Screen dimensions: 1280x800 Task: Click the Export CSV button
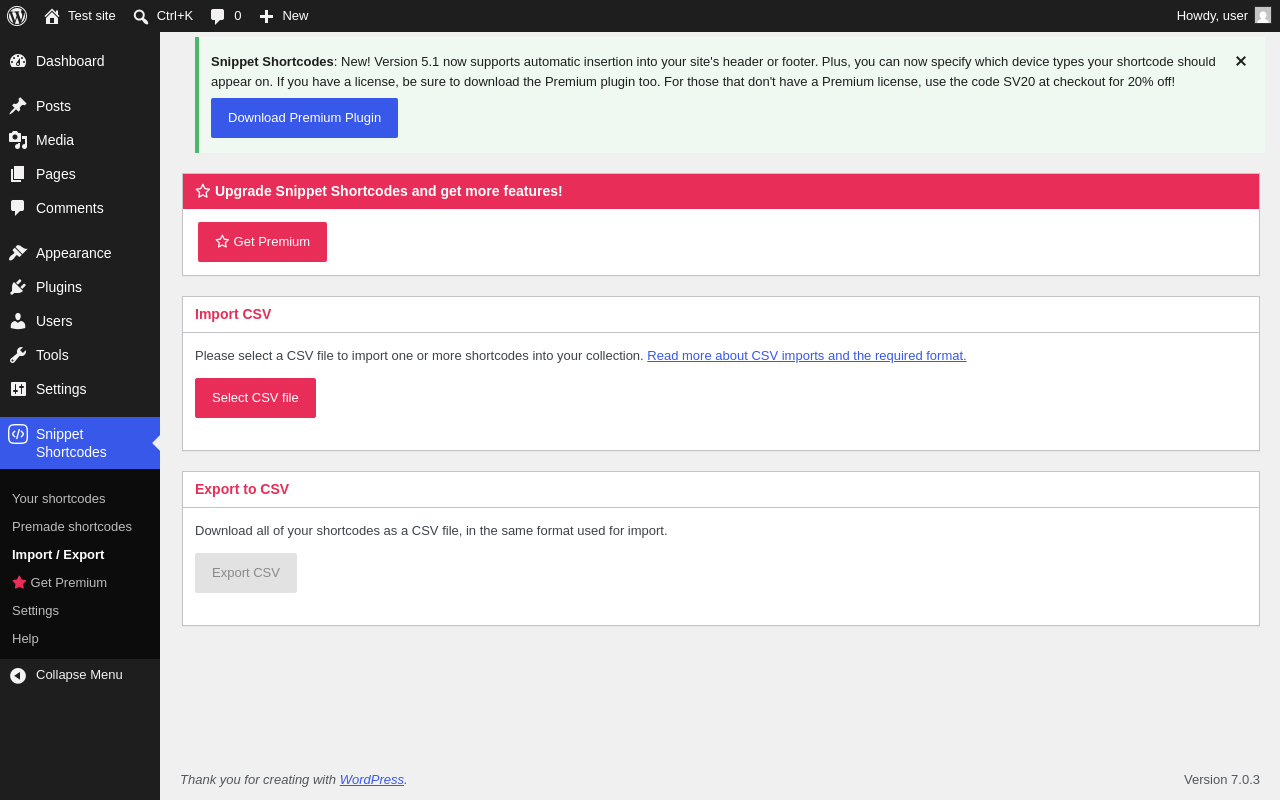coord(246,573)
